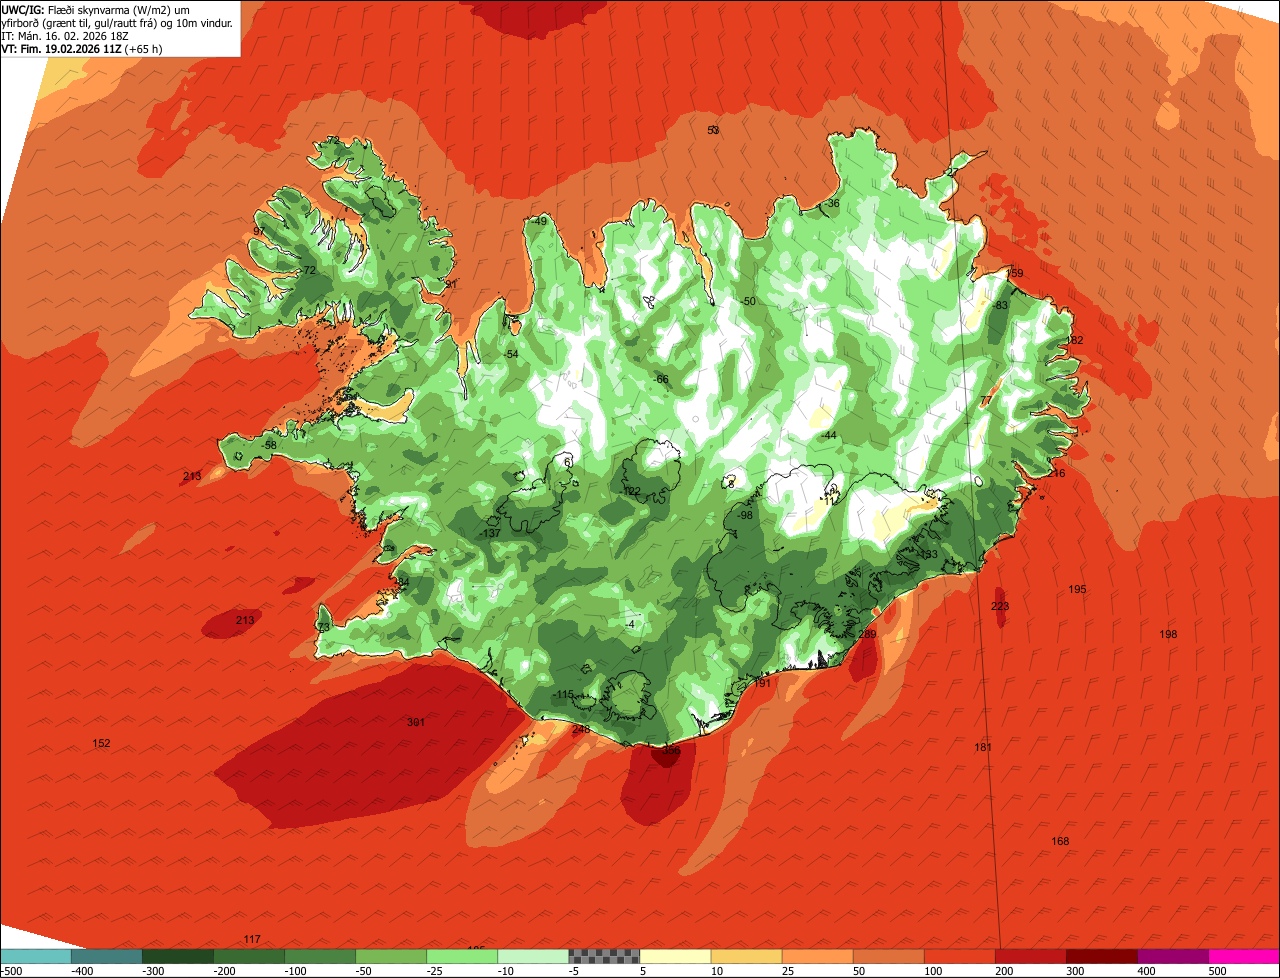Click the '223' value southeast of Iceland
The image size is (1280, 978).
click(1000, 607)
